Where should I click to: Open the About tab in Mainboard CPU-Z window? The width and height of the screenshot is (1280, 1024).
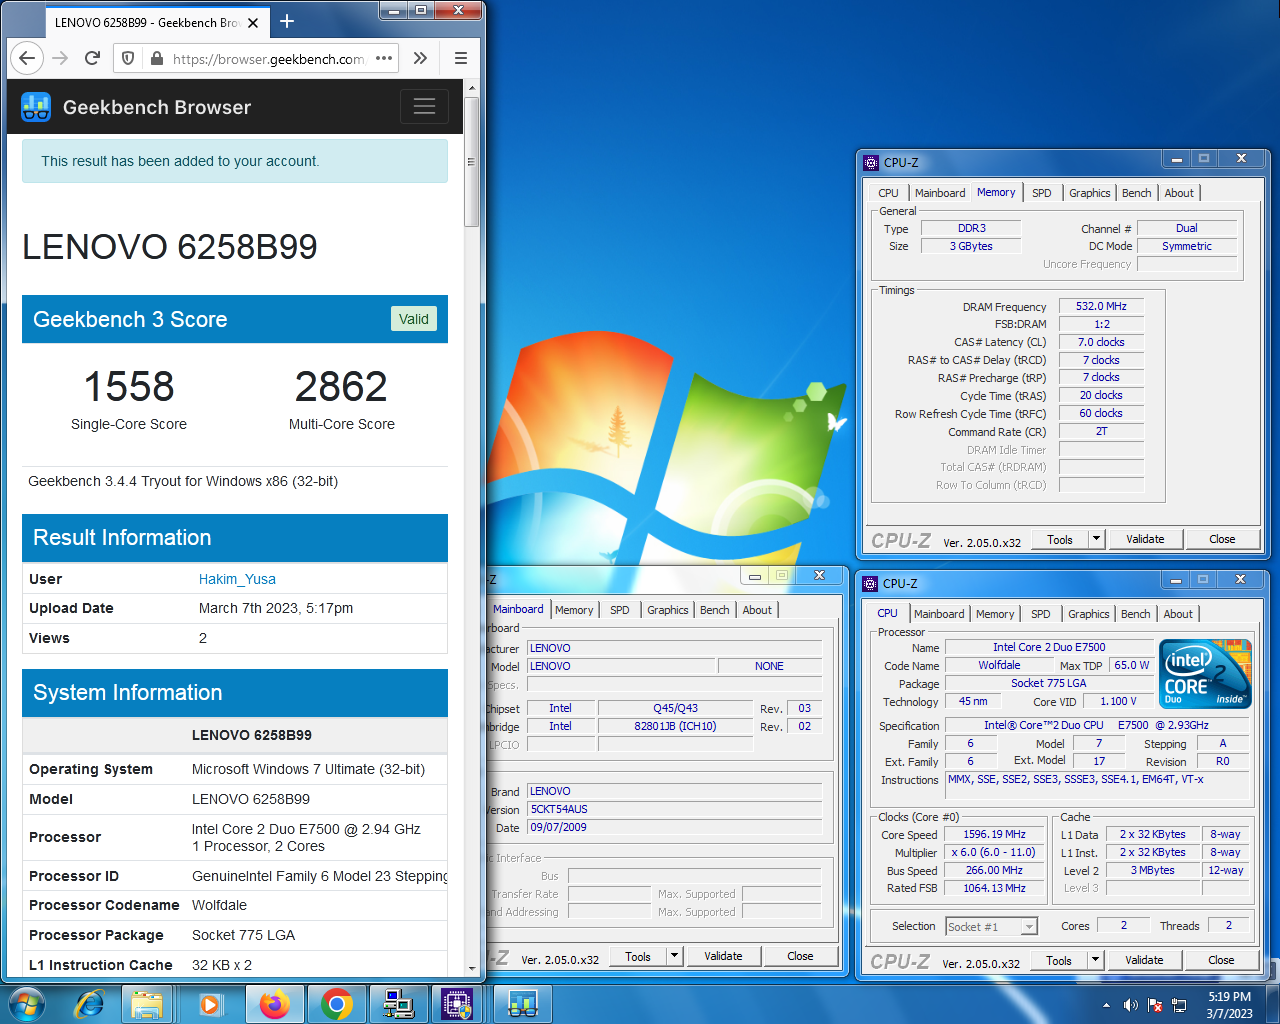tap(757, 610)
